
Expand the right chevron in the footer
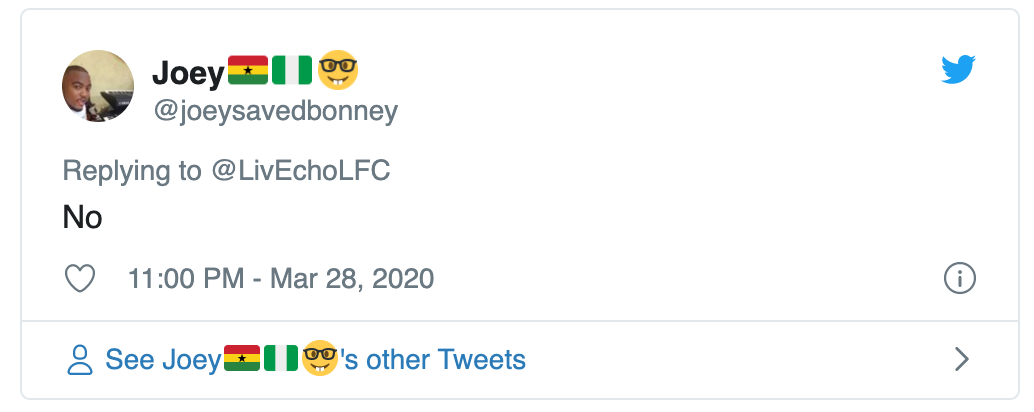point(961,358)
